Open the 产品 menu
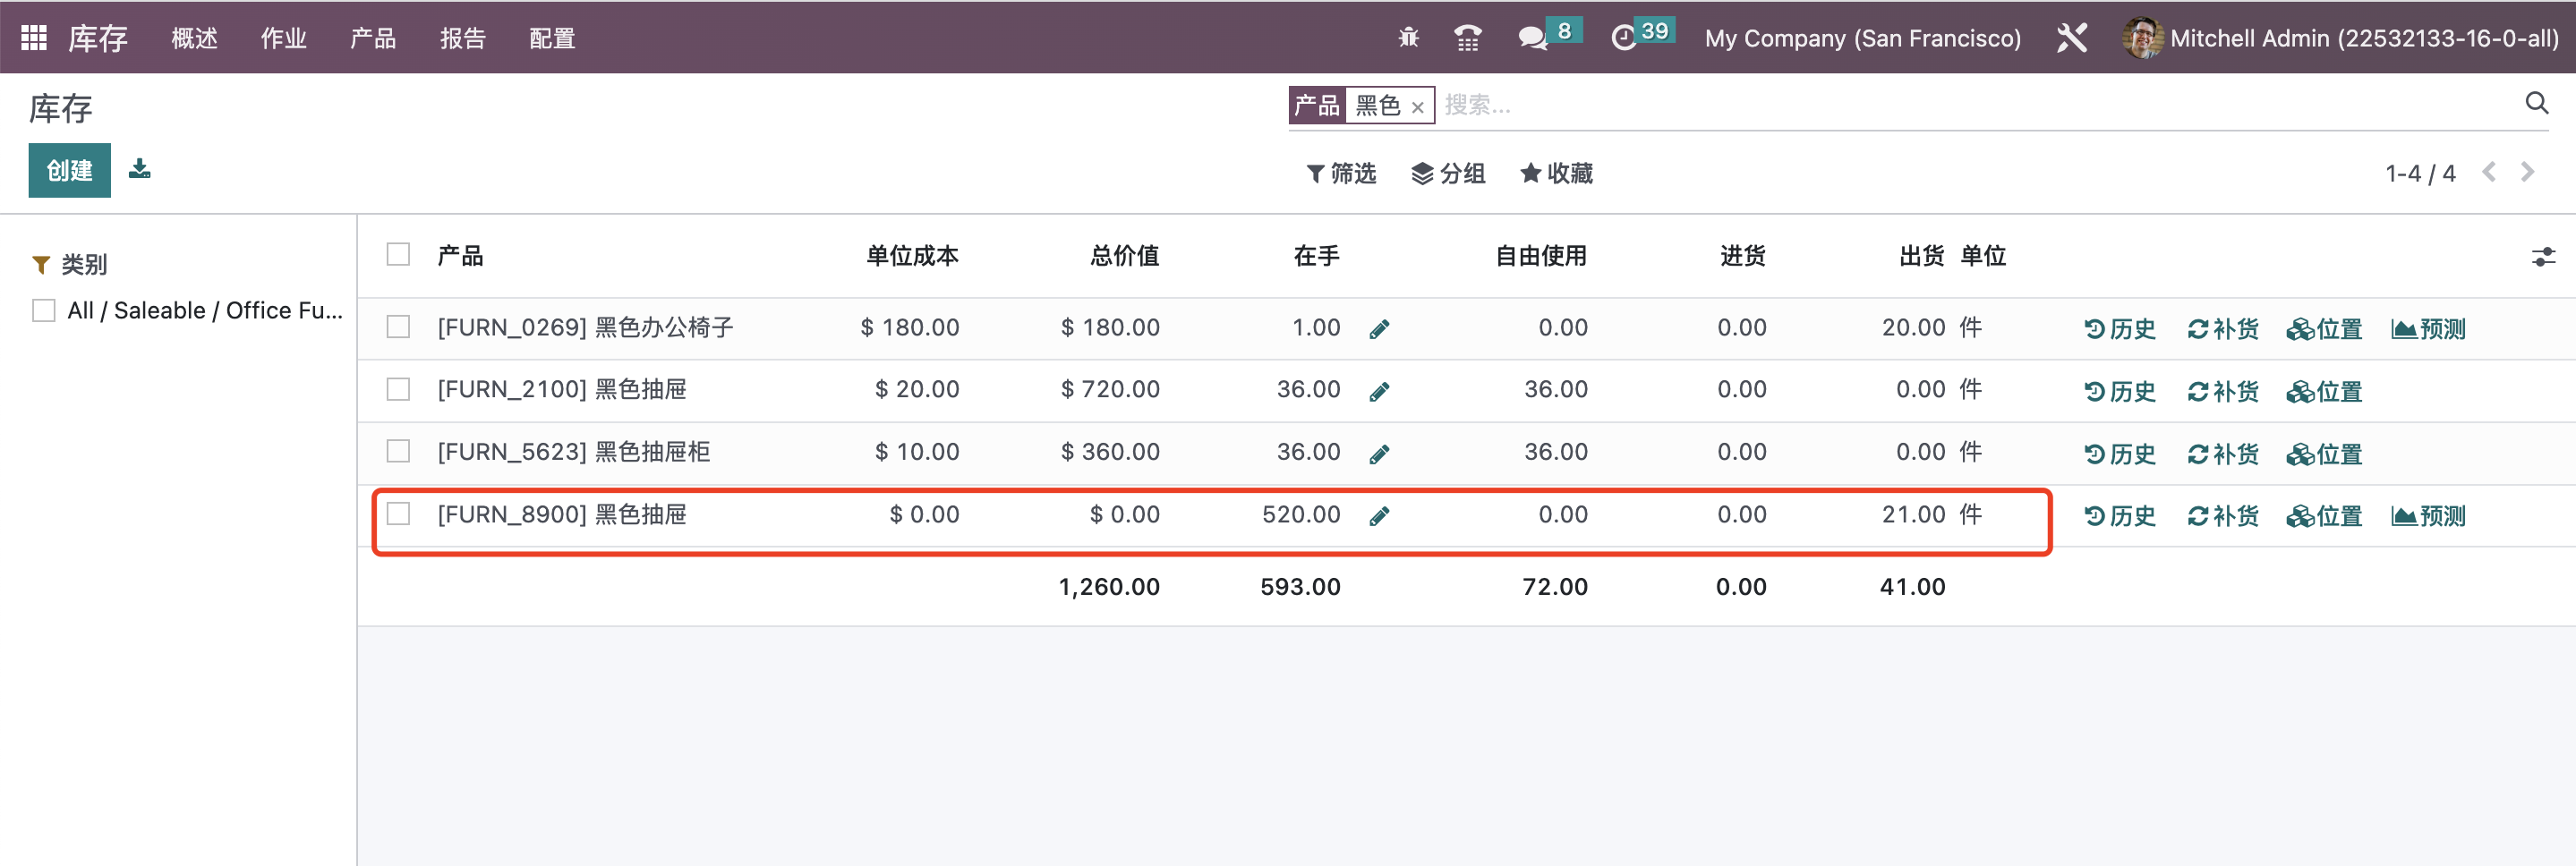The image size is (2576, 866). point(373,38)
